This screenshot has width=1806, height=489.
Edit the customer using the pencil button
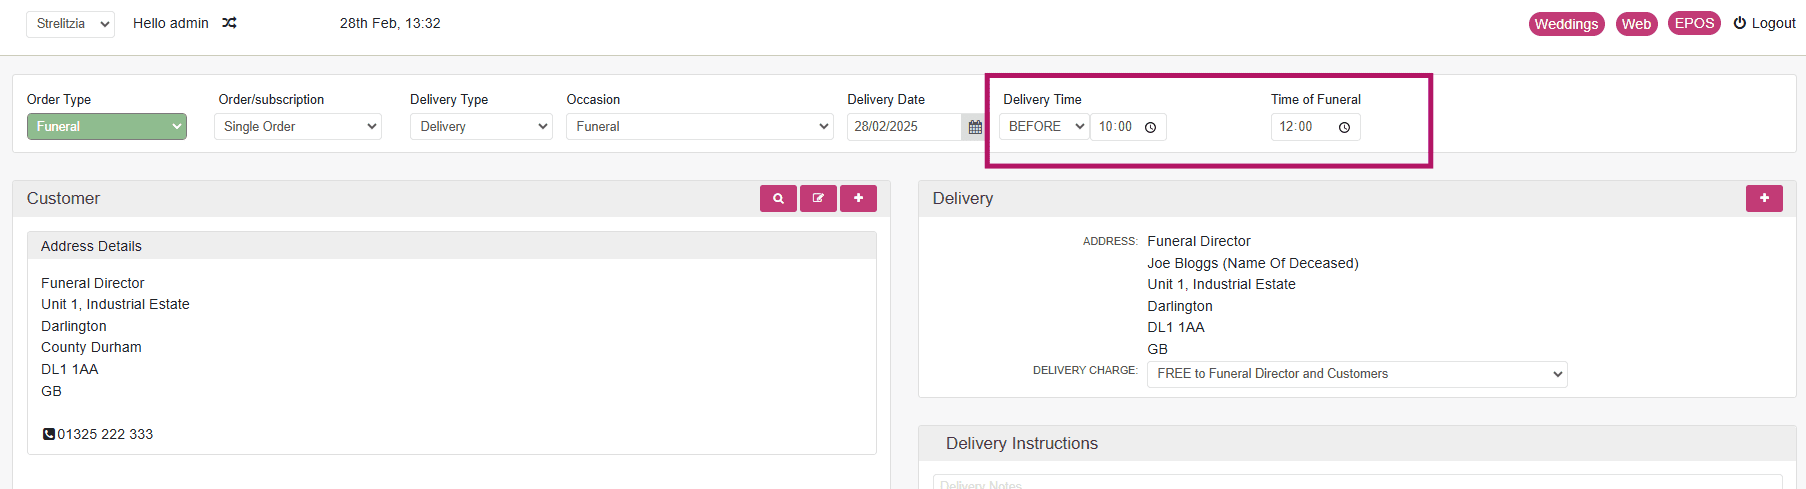pos(818,198)
